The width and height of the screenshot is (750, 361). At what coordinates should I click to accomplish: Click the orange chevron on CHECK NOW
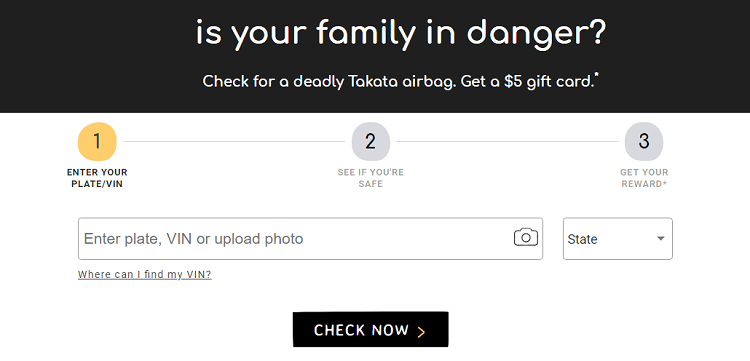pos(421,331)
